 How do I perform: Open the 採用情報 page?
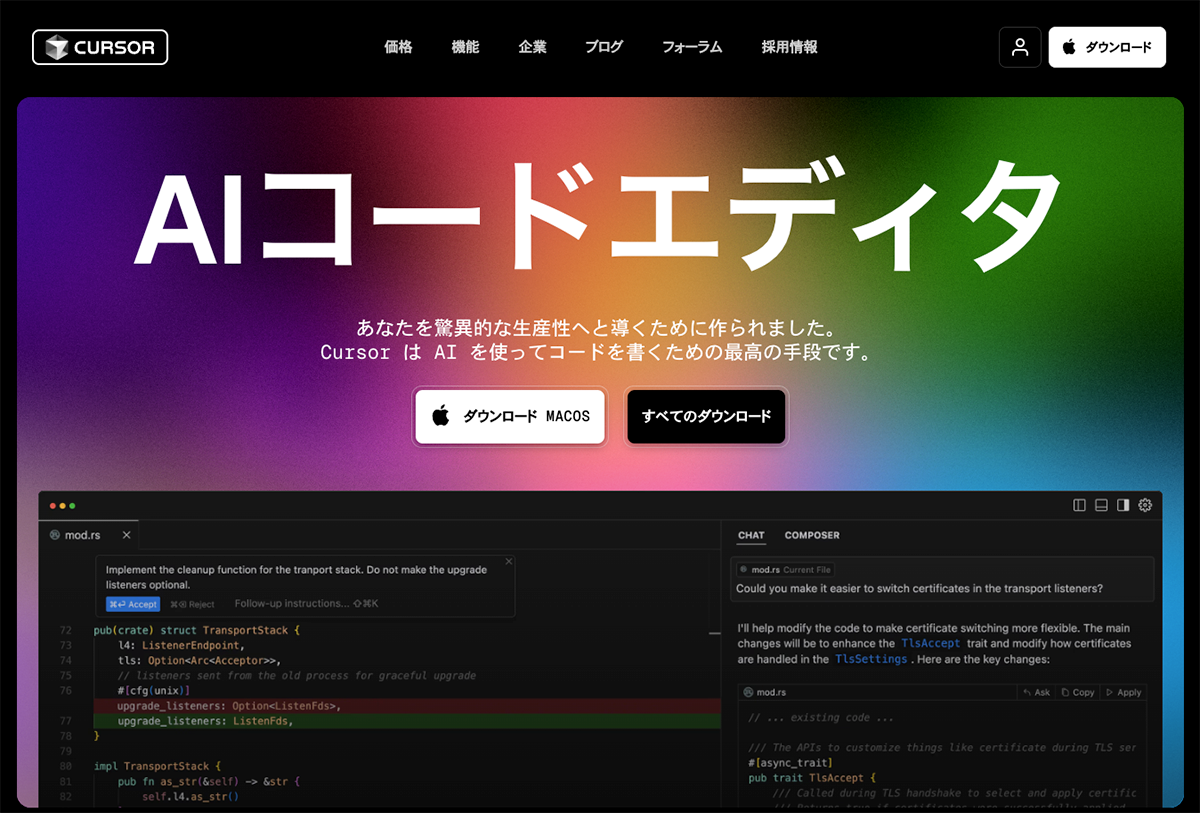[x=789, y=47]
